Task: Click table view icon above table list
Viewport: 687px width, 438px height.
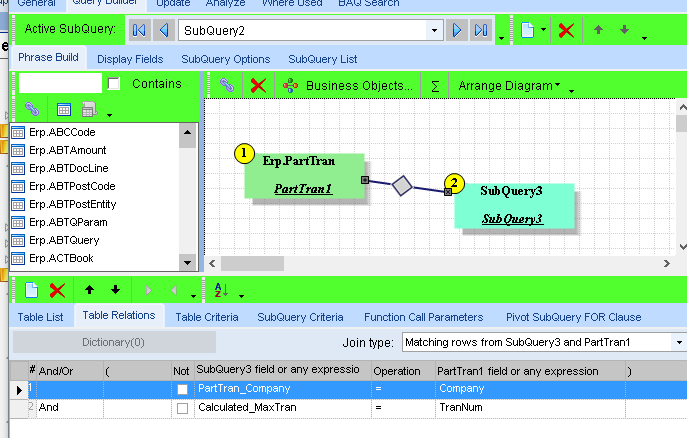Action: tap(64, 110)
